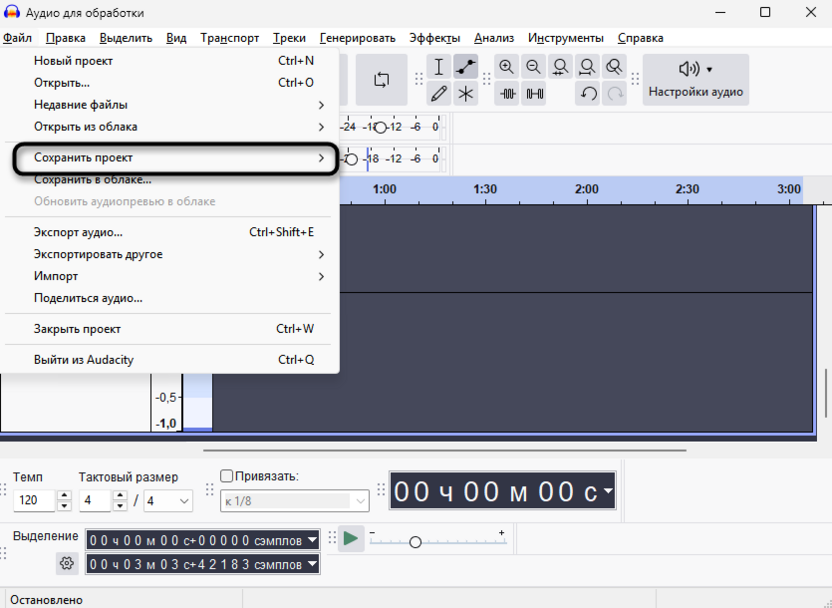Viewport: 832px width, 608px height.
Task: Click Fit project to width icon
Action: click(x=587, y=67)
